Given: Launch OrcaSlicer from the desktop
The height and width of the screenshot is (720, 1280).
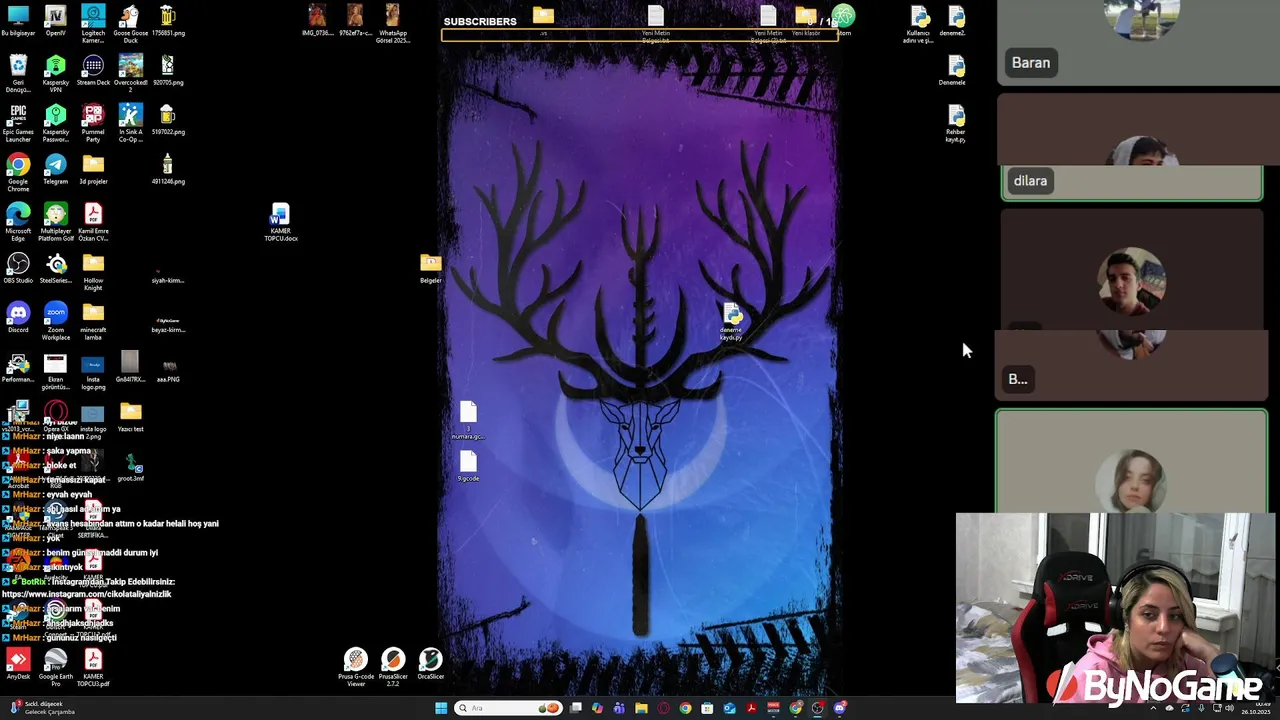Looking at the screenshot, I should click(x=431, y=664).
